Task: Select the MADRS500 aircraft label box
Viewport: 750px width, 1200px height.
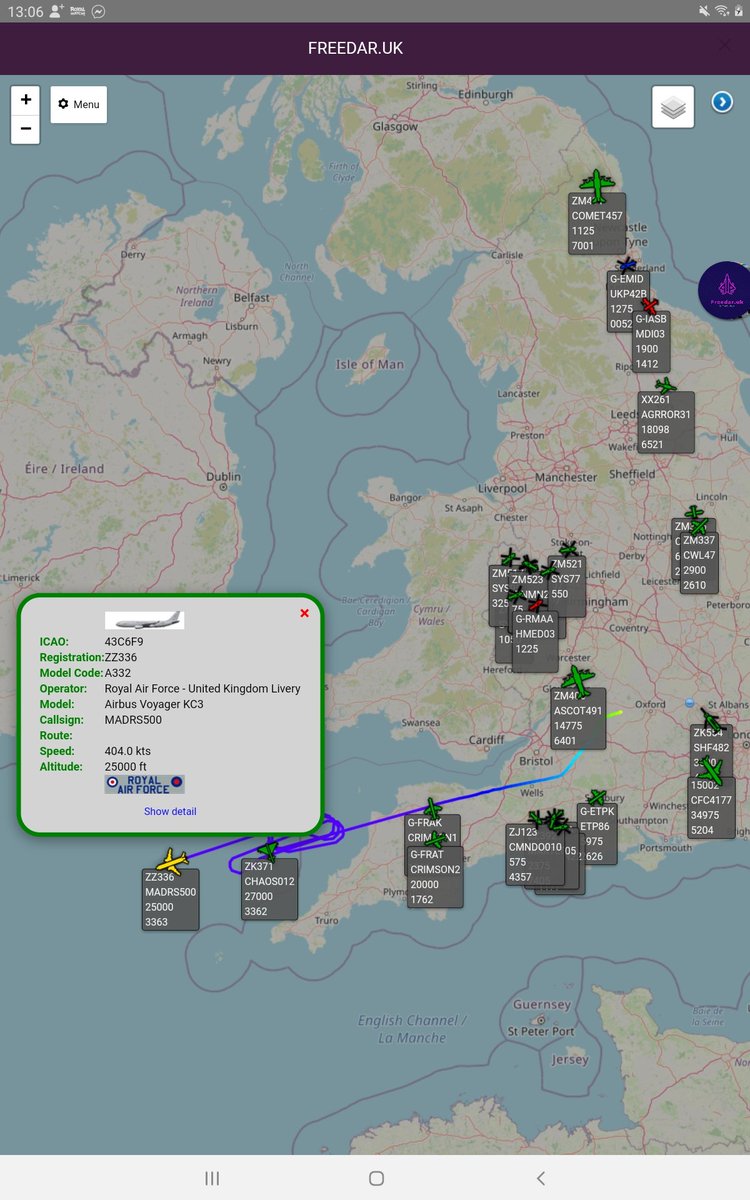Action: 171,900
